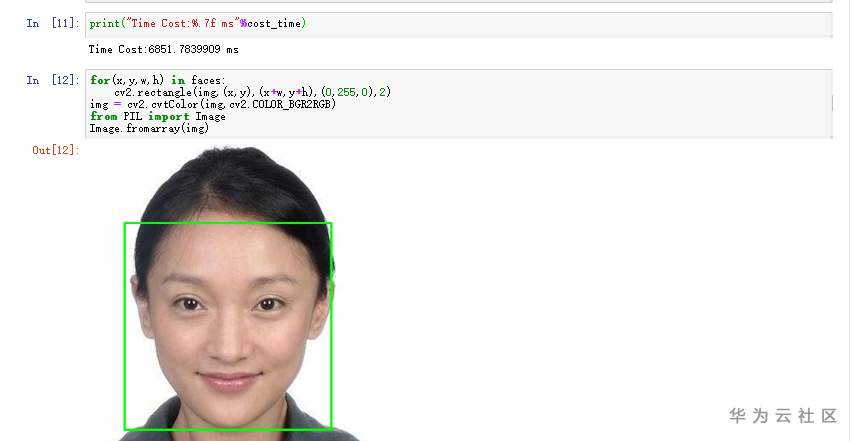This screenshot has width=850, height=441.
Task: Click the 'from PIL import Image' line
Action: 158,116
